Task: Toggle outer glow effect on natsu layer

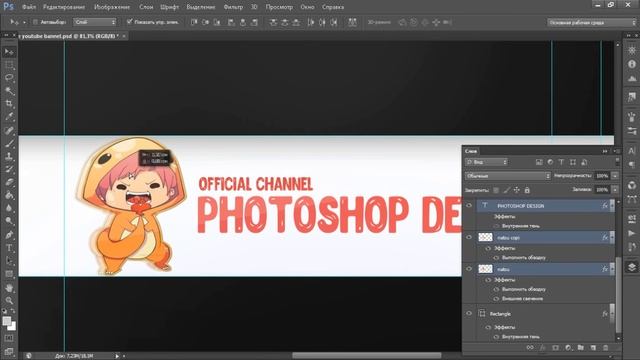Action: tap(496, 299)
